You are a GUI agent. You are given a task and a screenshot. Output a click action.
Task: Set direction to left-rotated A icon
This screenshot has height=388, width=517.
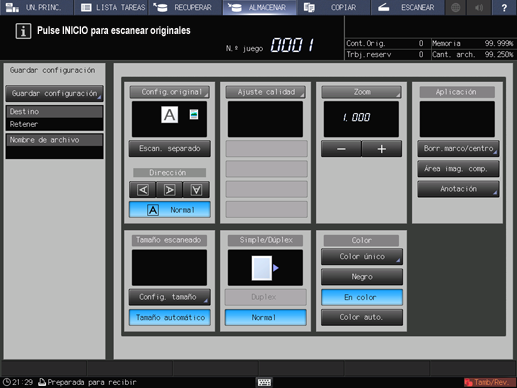pos(143,190)
